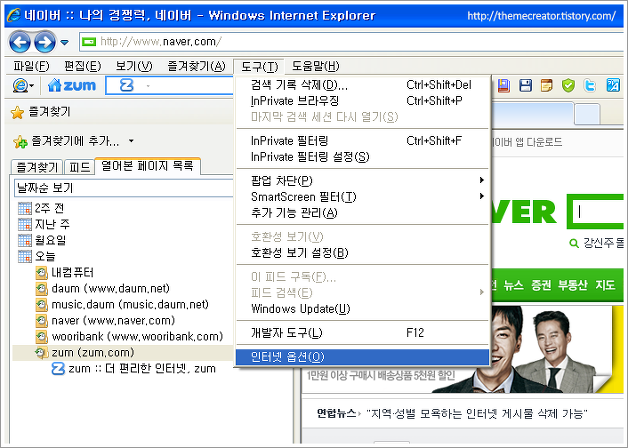Select Windows Update(U) menu item
628x448 pixels.
coord(362,309)
